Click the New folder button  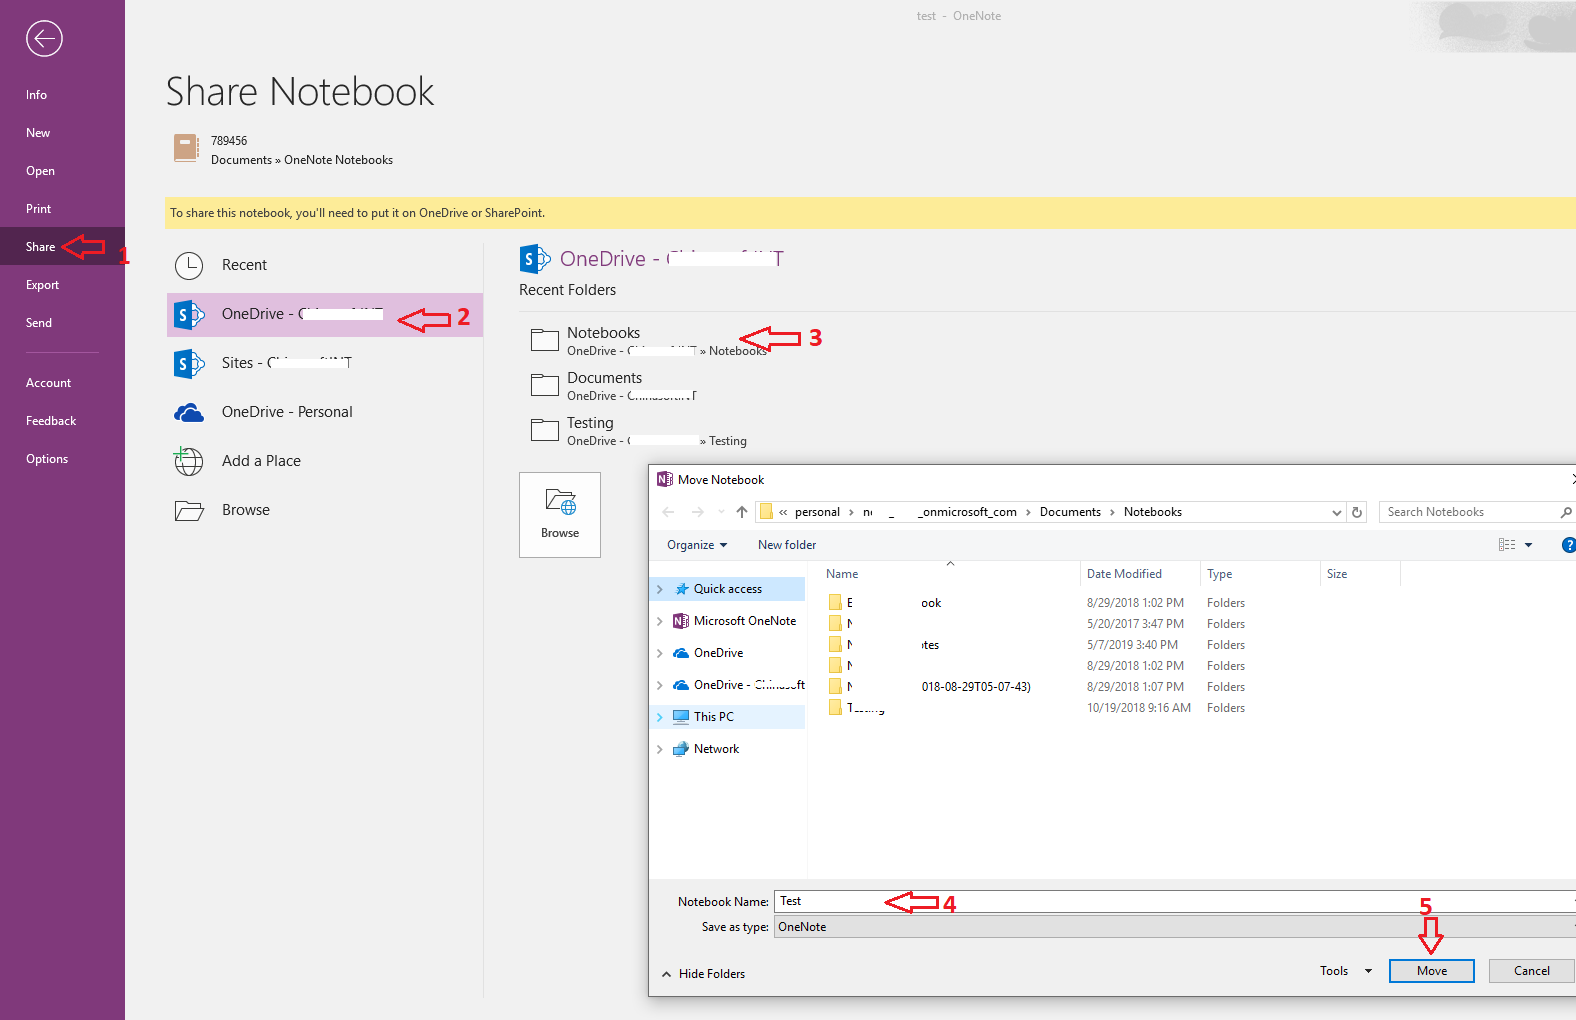[787, 545]
